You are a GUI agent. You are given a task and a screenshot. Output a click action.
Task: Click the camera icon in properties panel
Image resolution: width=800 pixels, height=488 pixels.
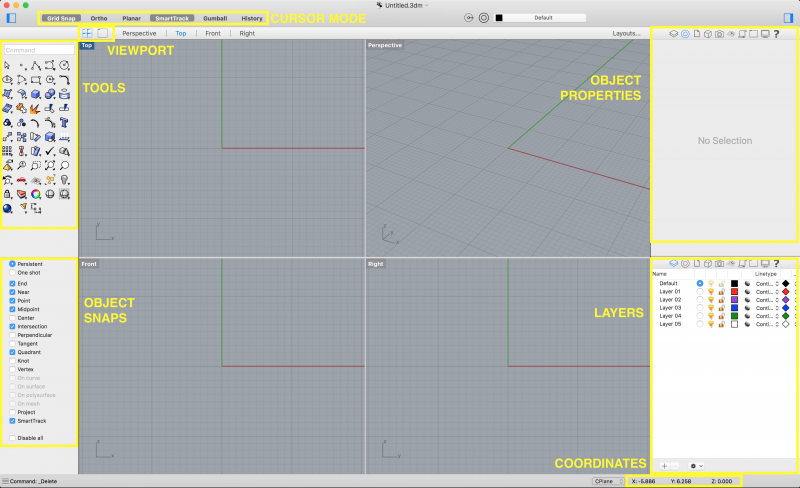(720, 34)
